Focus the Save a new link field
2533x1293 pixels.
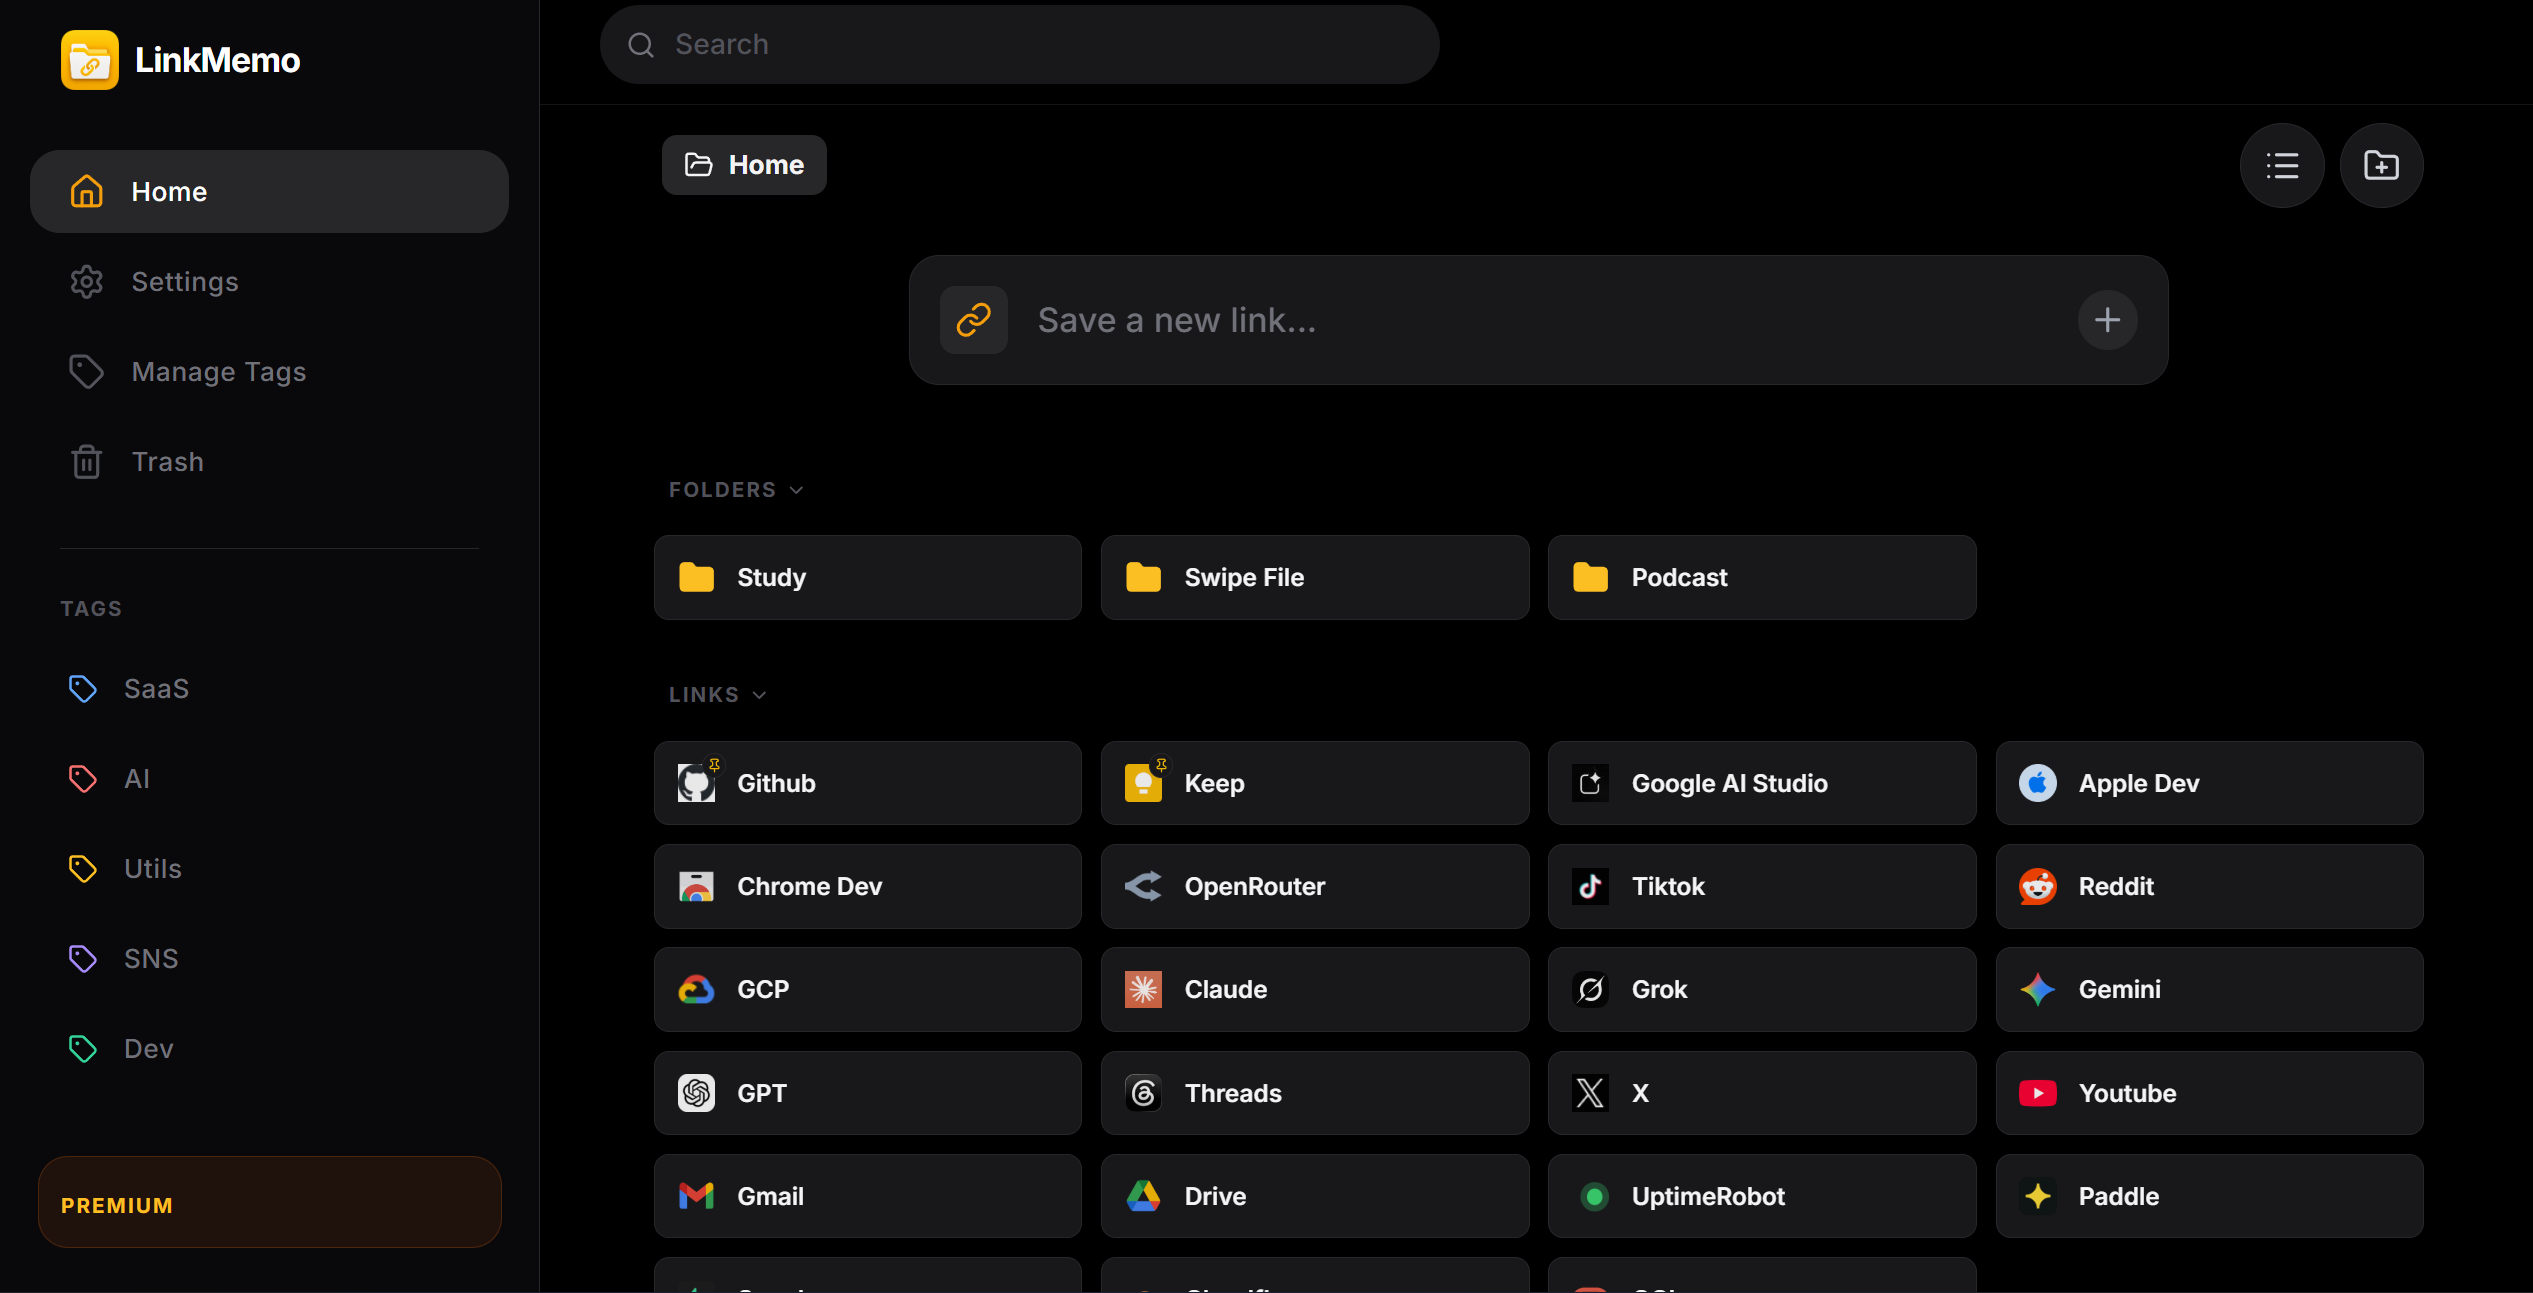(x=1540, y=320)
